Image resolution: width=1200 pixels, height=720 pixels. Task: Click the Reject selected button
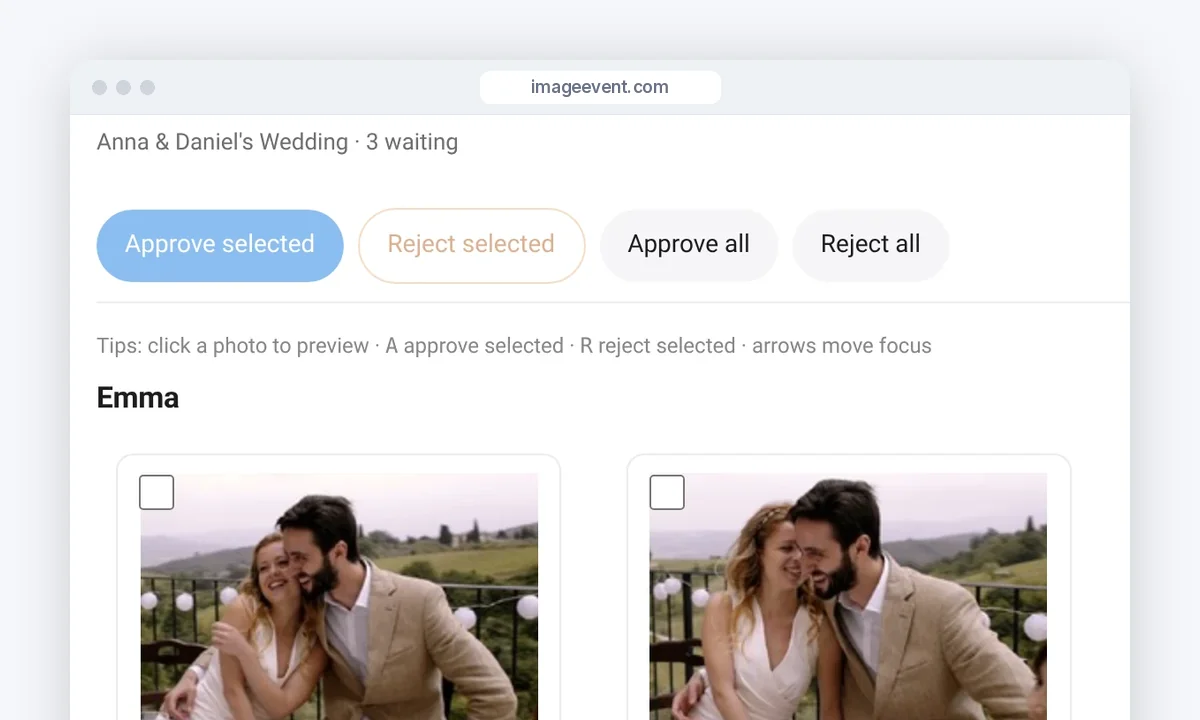[x=471, y=245]
